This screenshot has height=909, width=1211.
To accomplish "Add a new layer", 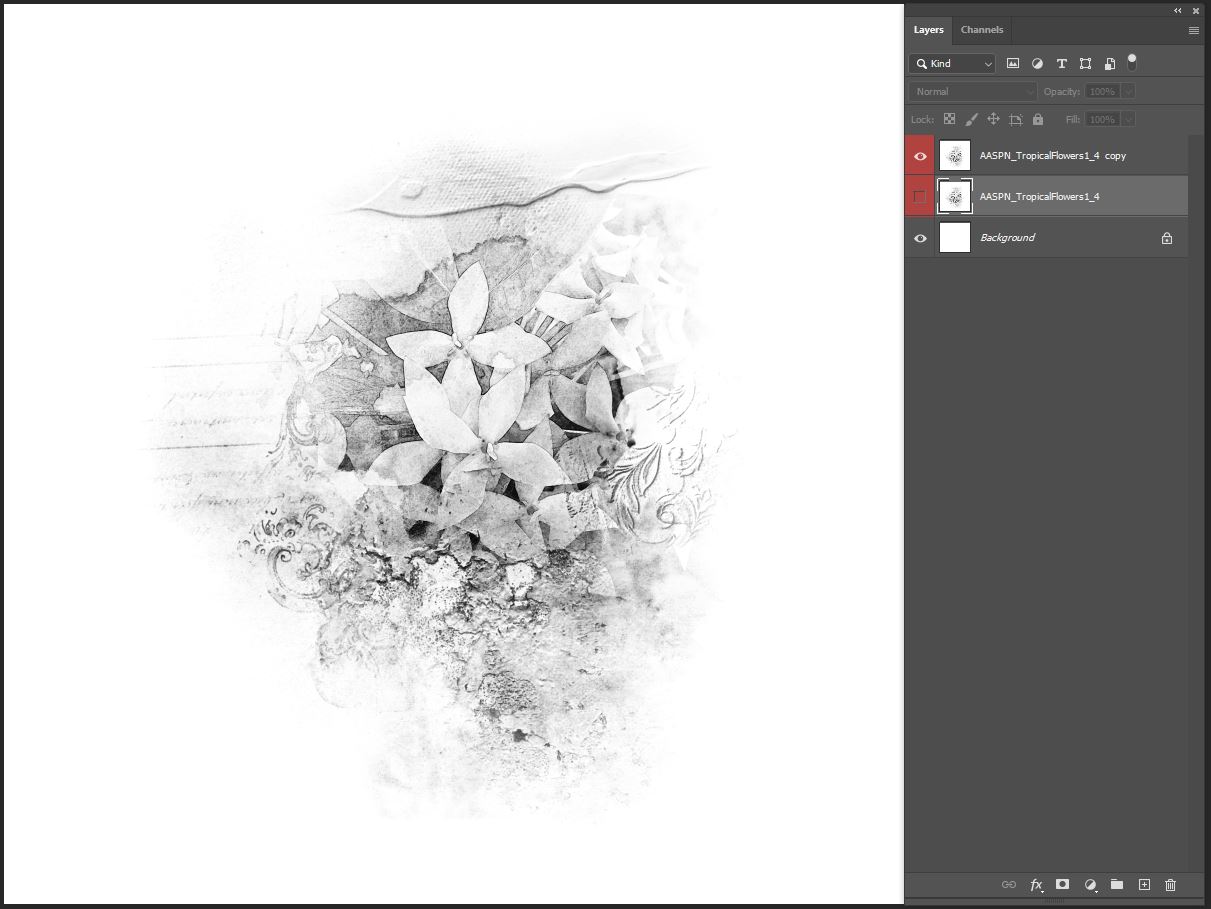I will [x=1144, y=885].
